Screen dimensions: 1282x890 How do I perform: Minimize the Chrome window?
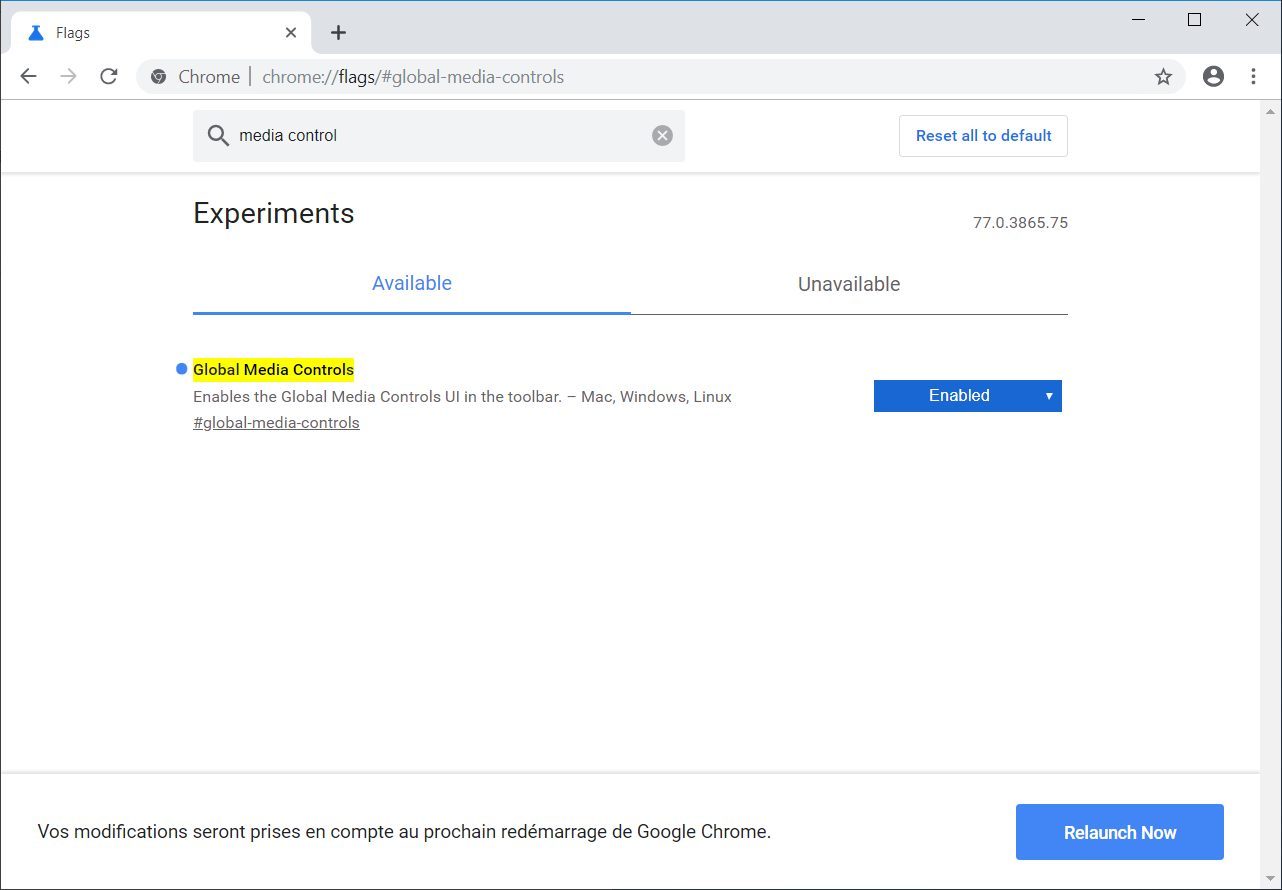[x=1138, y=20]
